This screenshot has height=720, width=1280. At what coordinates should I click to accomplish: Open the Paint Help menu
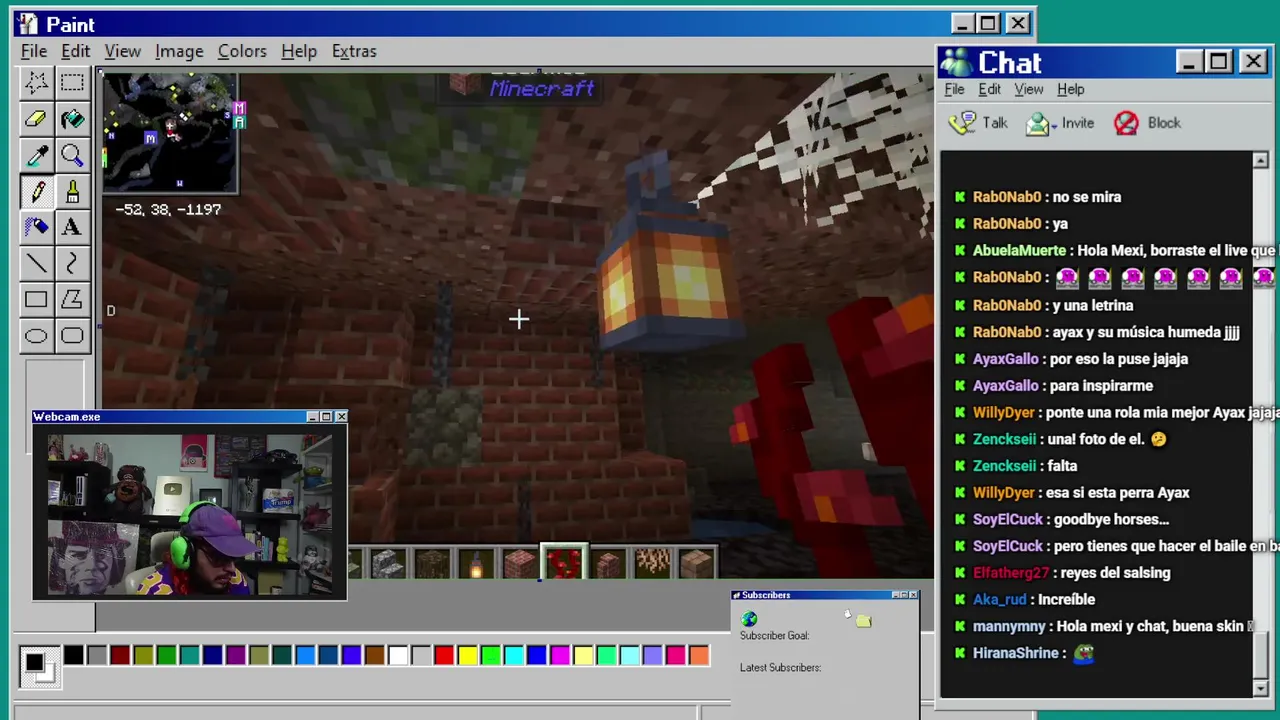click(299, 51)
